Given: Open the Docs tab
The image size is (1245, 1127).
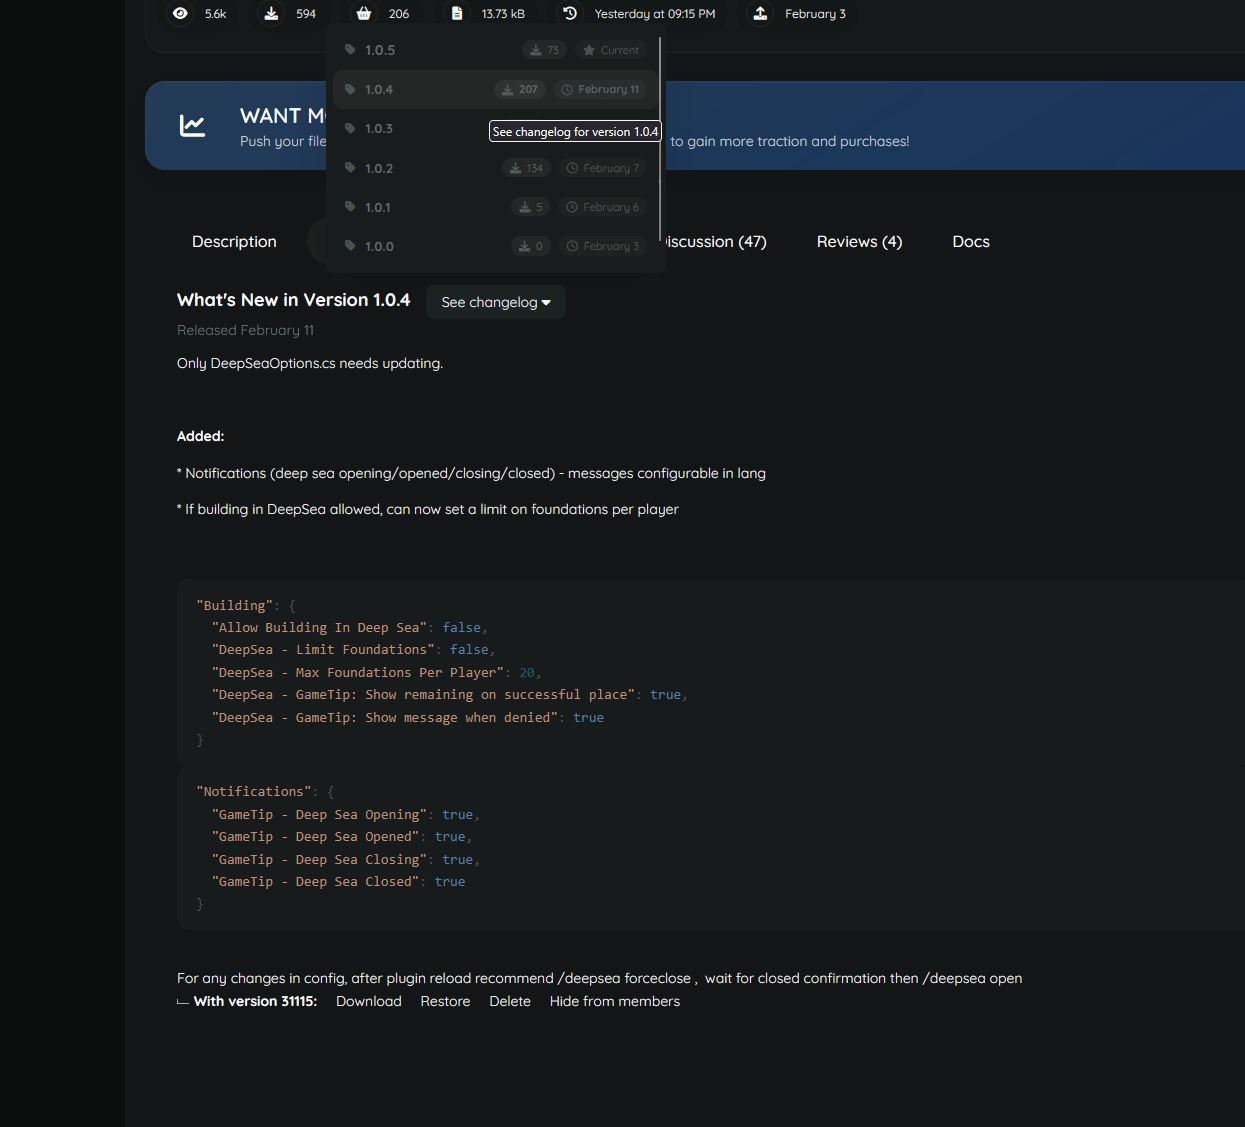Looking at the screenshot, I should click(x=970, y=242).
